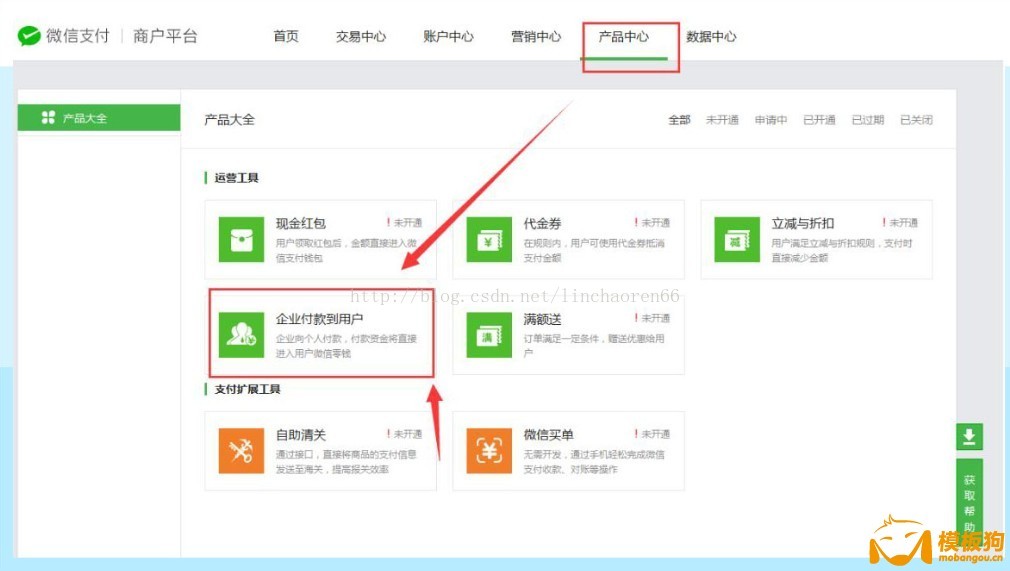Filter products by 已开通

click(819, 120)
